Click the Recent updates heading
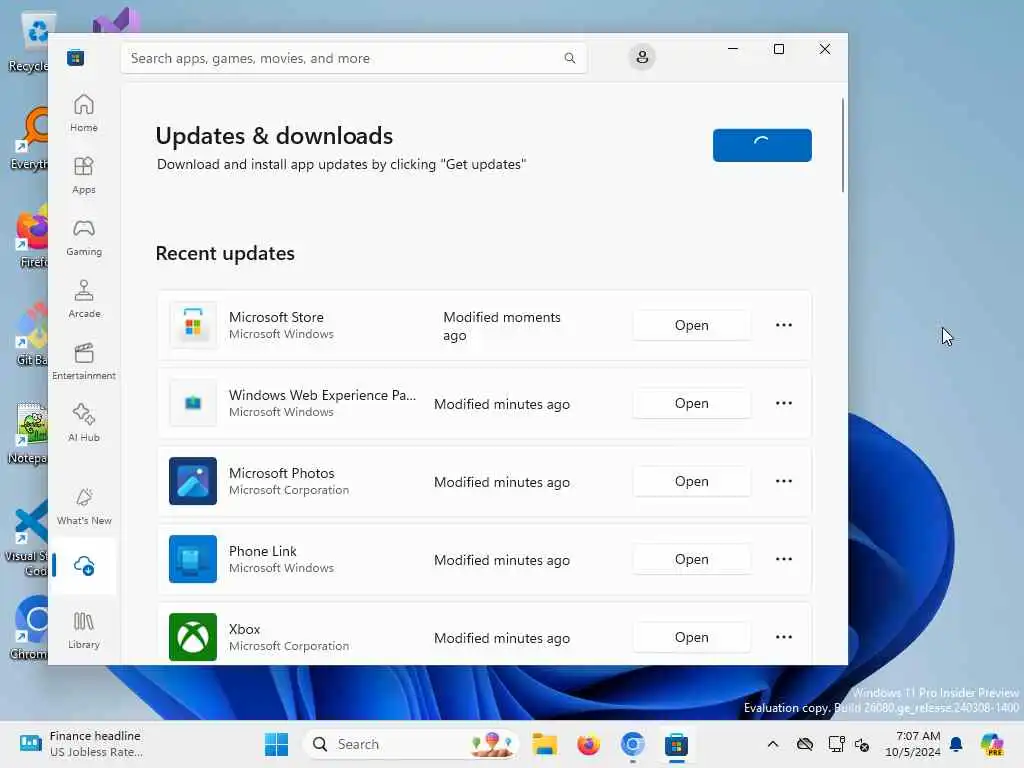Viewport: 1024px width, 768px height. pos(225,253)
